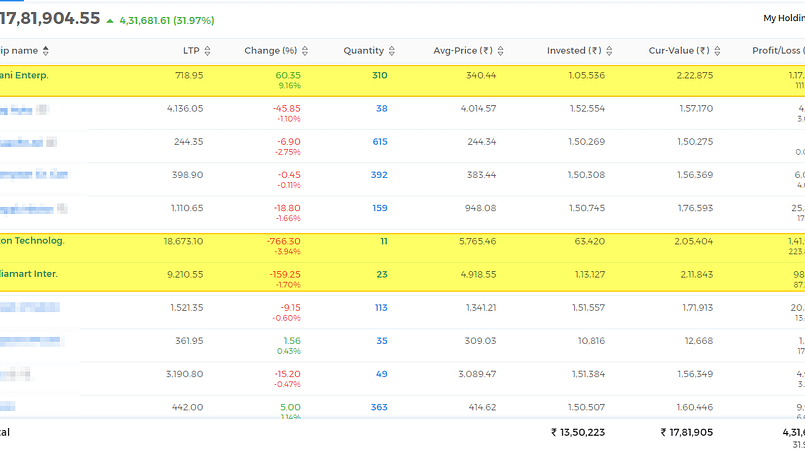Open the My Holdings label
Viewport: 805px width, 452px height.
click(x=784, y=18)
